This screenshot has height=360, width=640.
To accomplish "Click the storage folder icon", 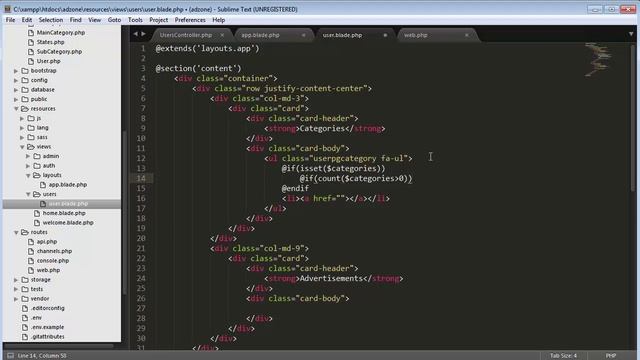I will 24,280.
